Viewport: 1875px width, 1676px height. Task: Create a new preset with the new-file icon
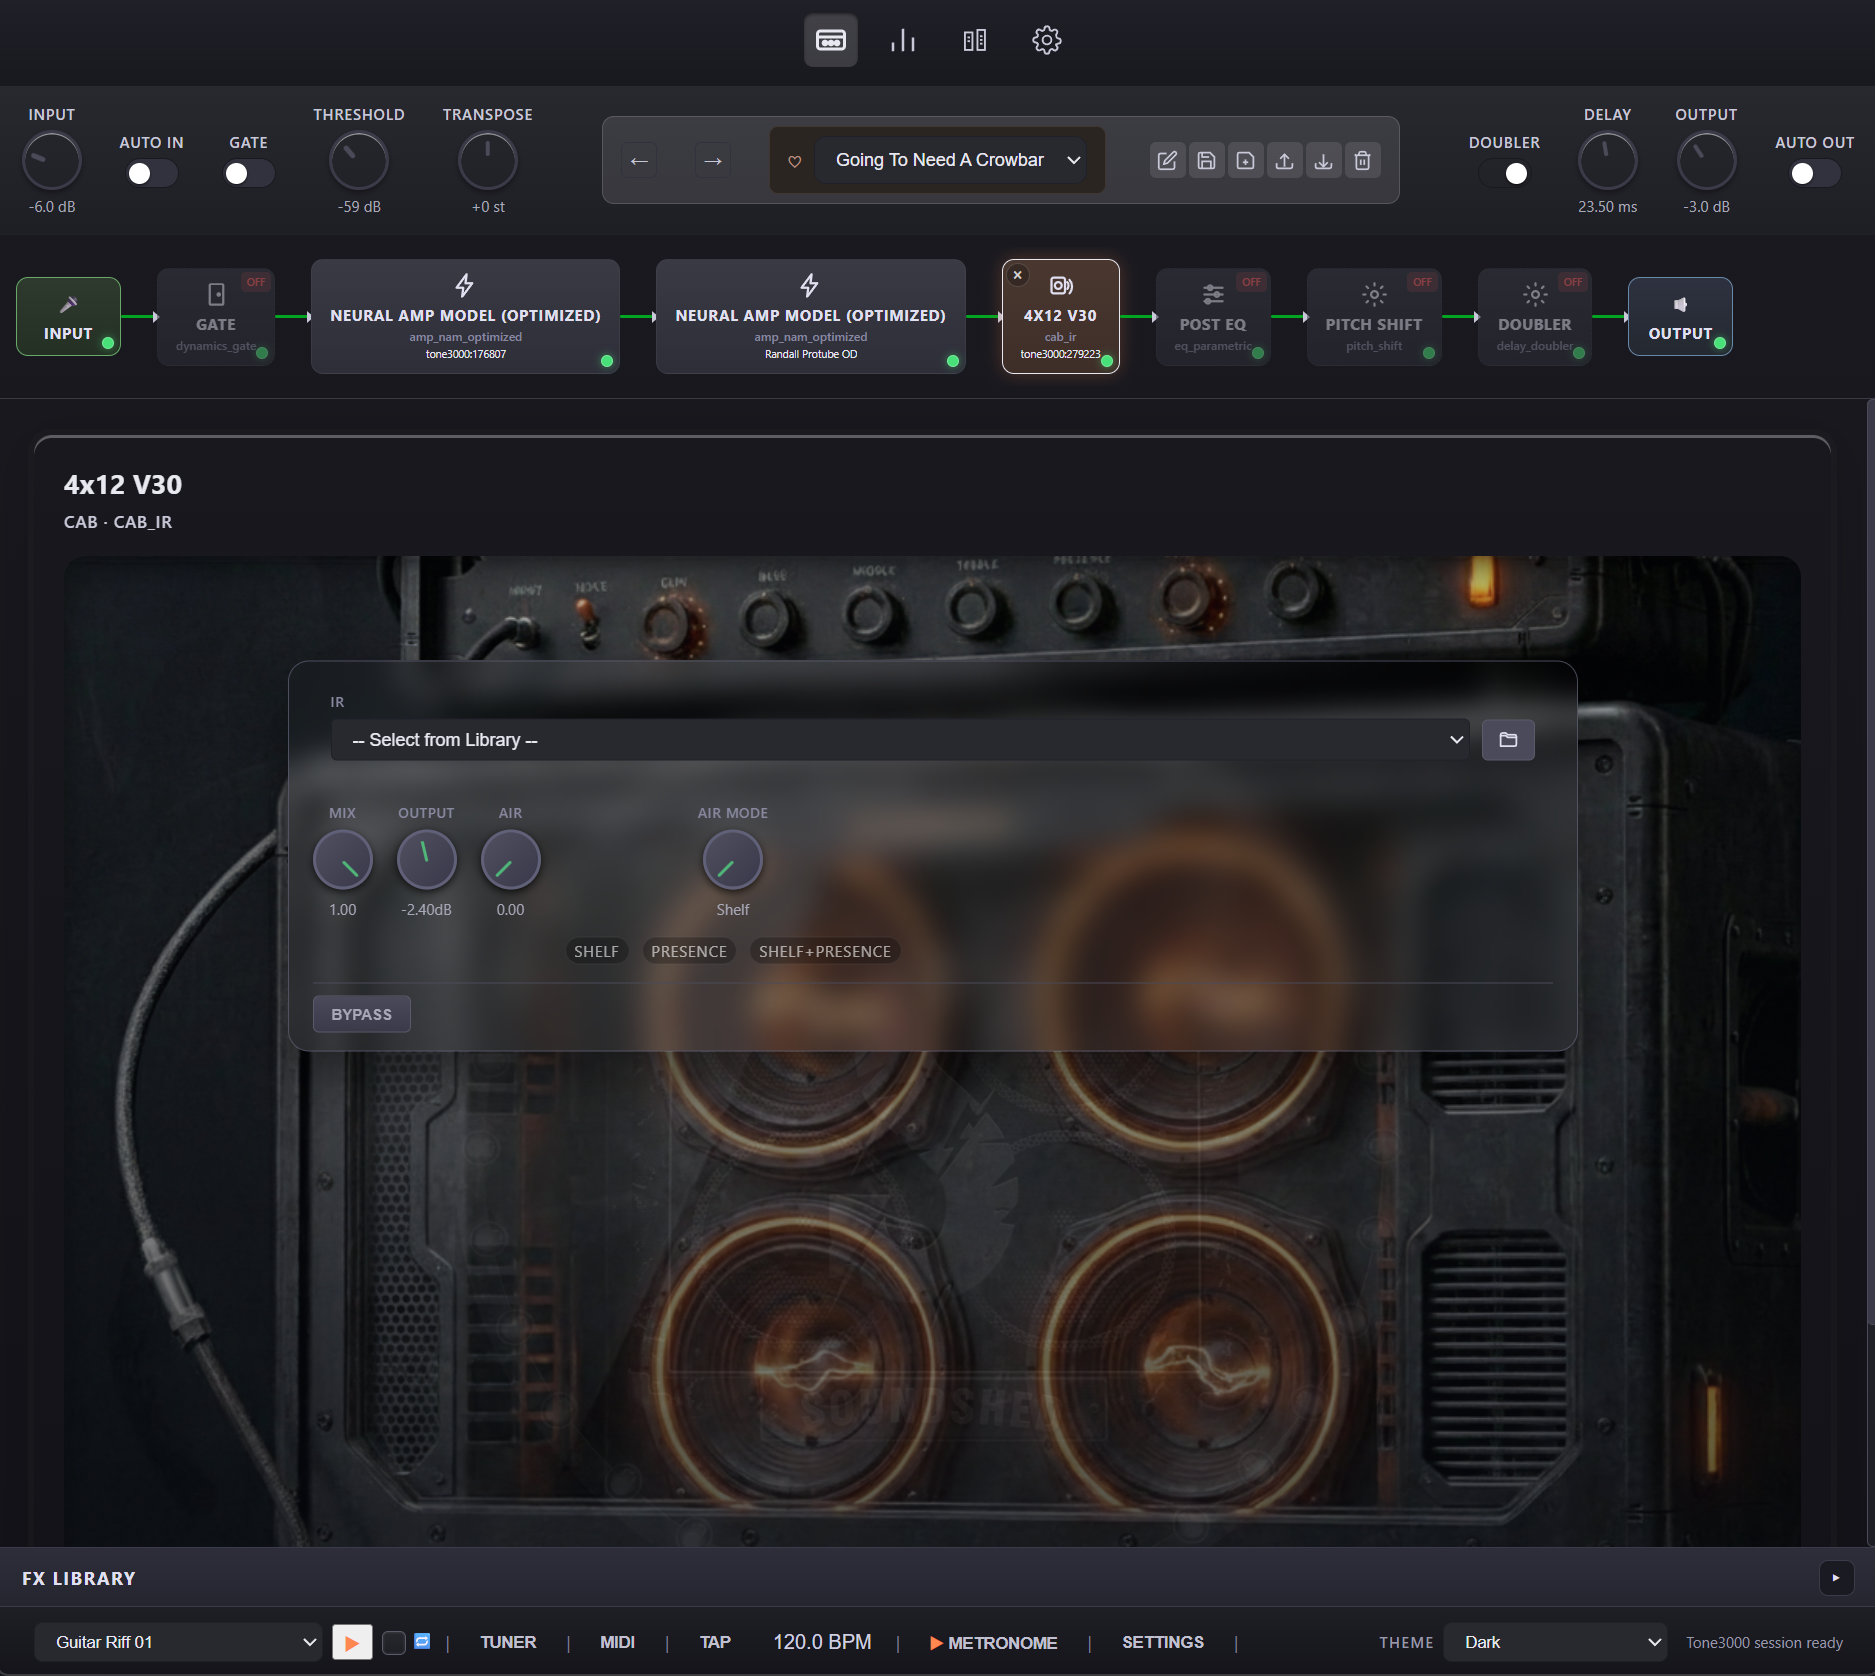(1245, 160)
